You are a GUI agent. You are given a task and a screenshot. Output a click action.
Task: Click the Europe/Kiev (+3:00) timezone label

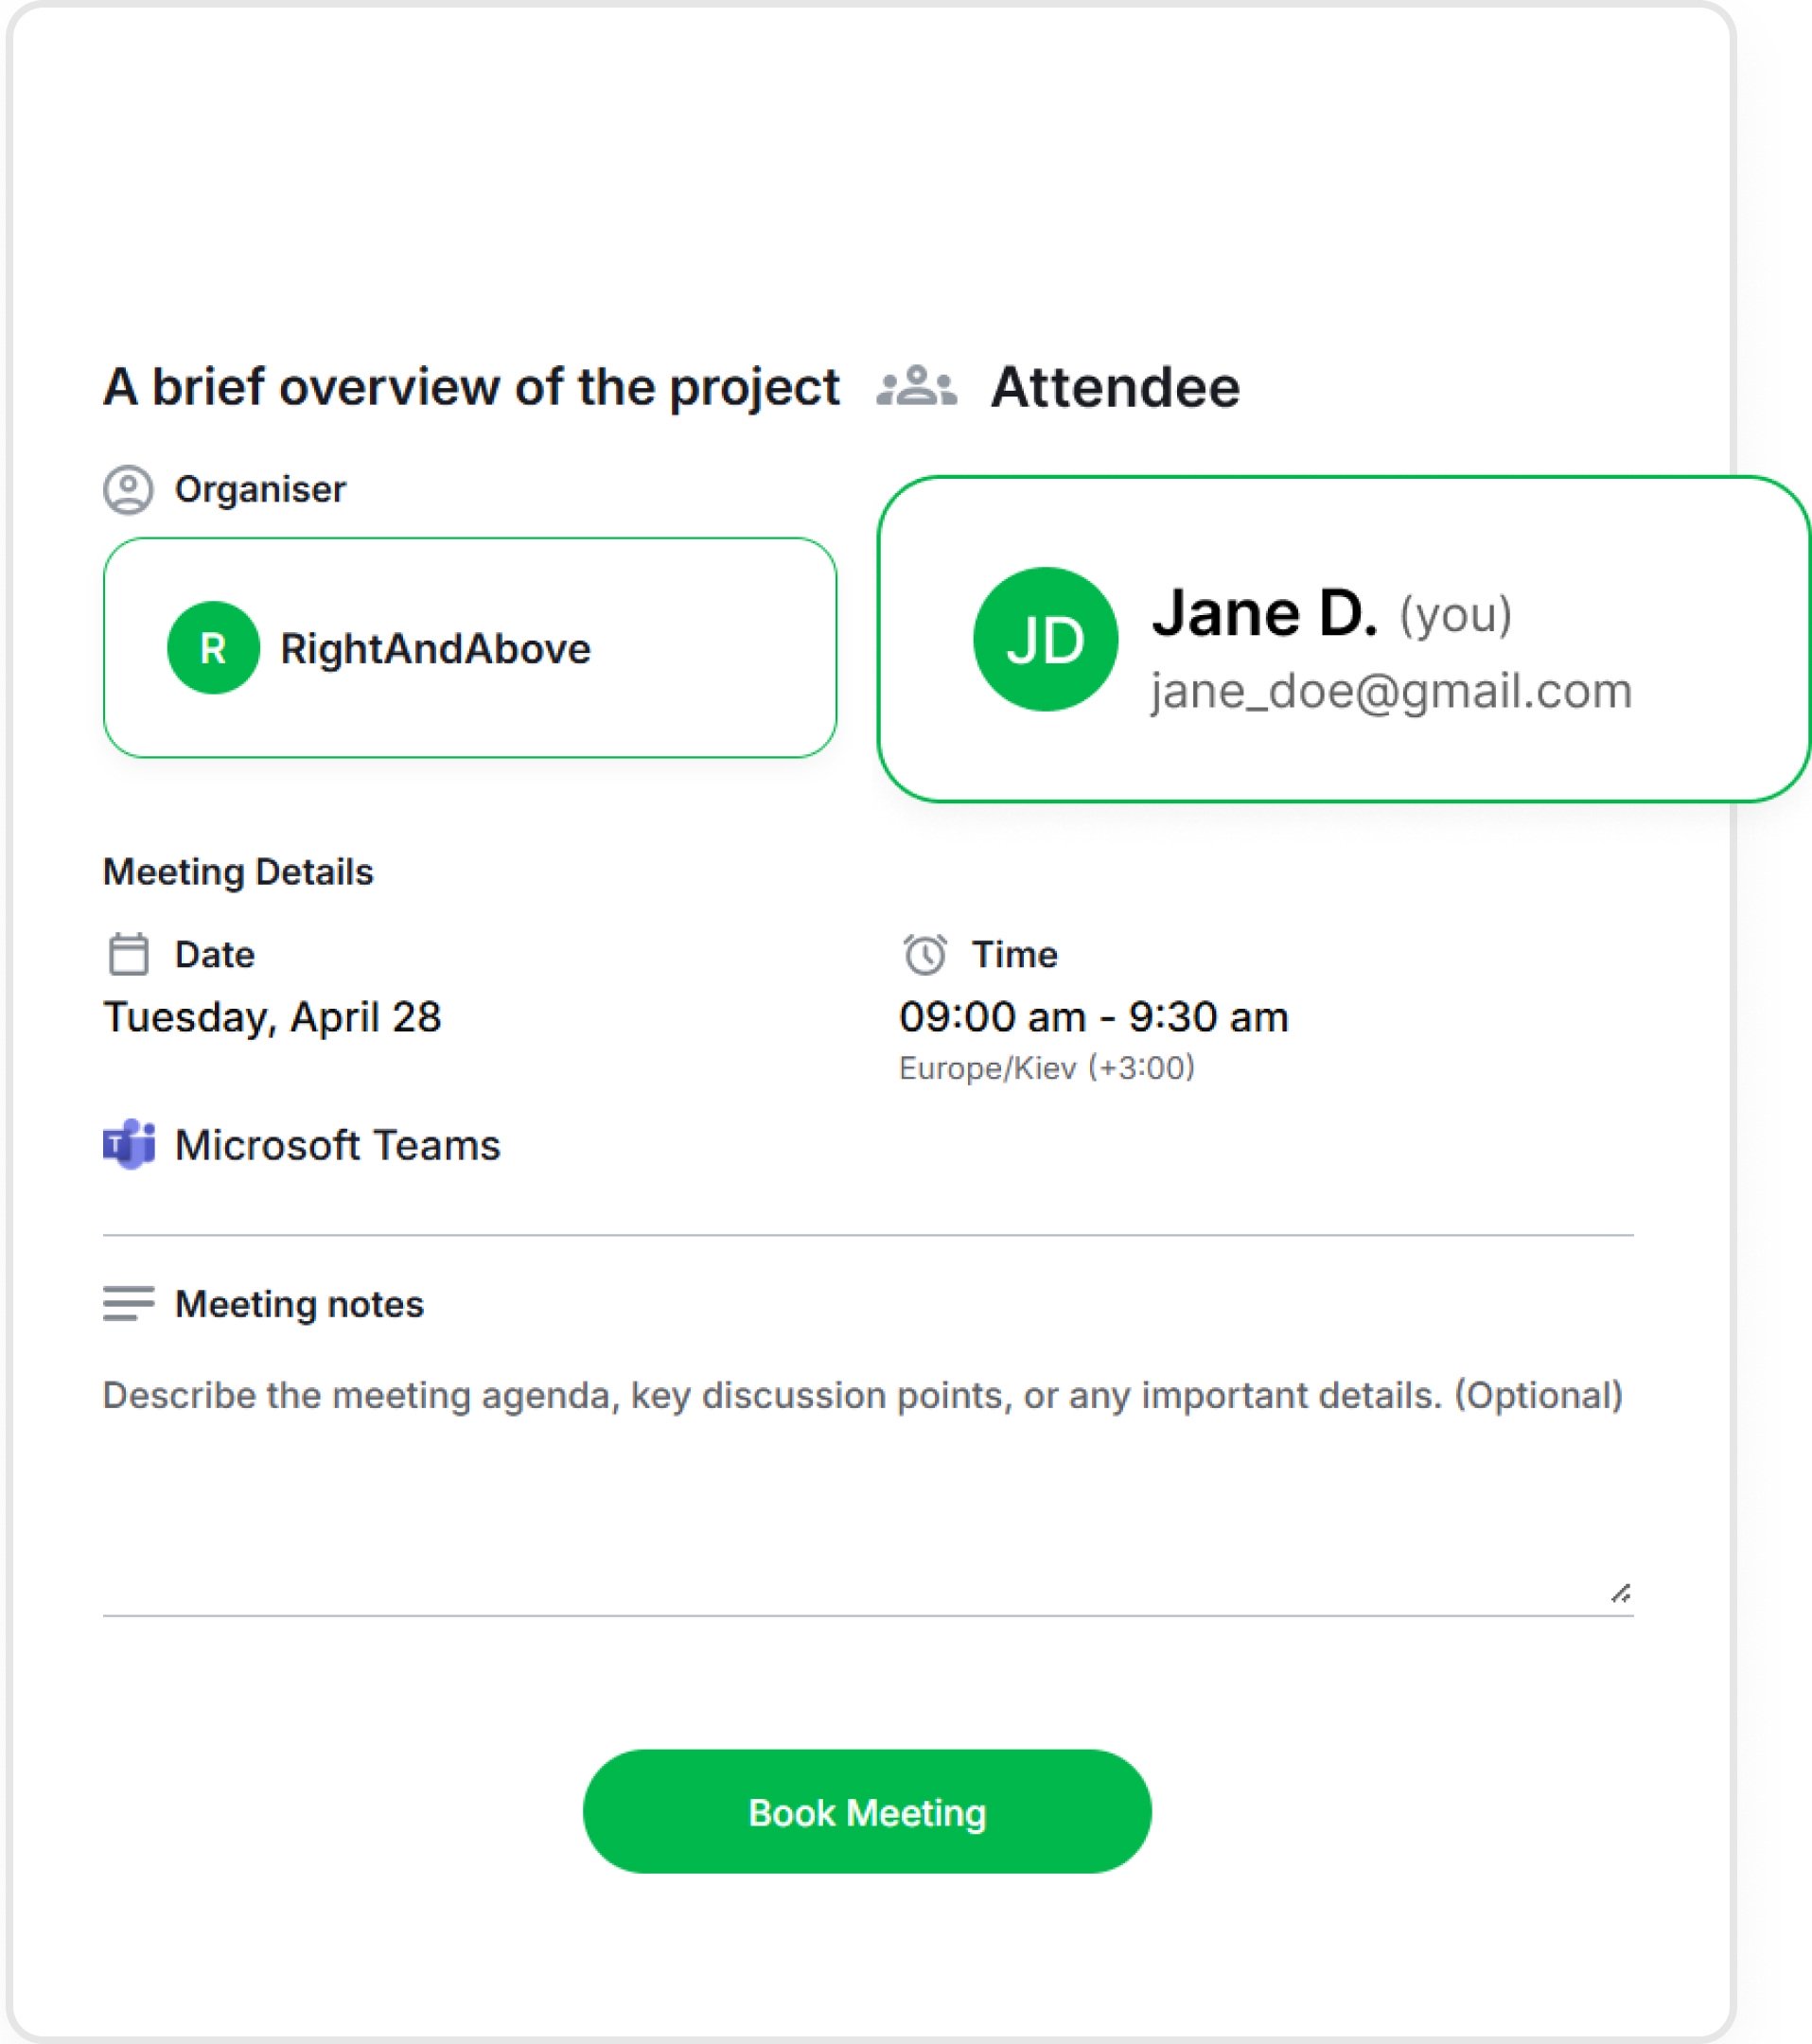tap(1047, 1068)
